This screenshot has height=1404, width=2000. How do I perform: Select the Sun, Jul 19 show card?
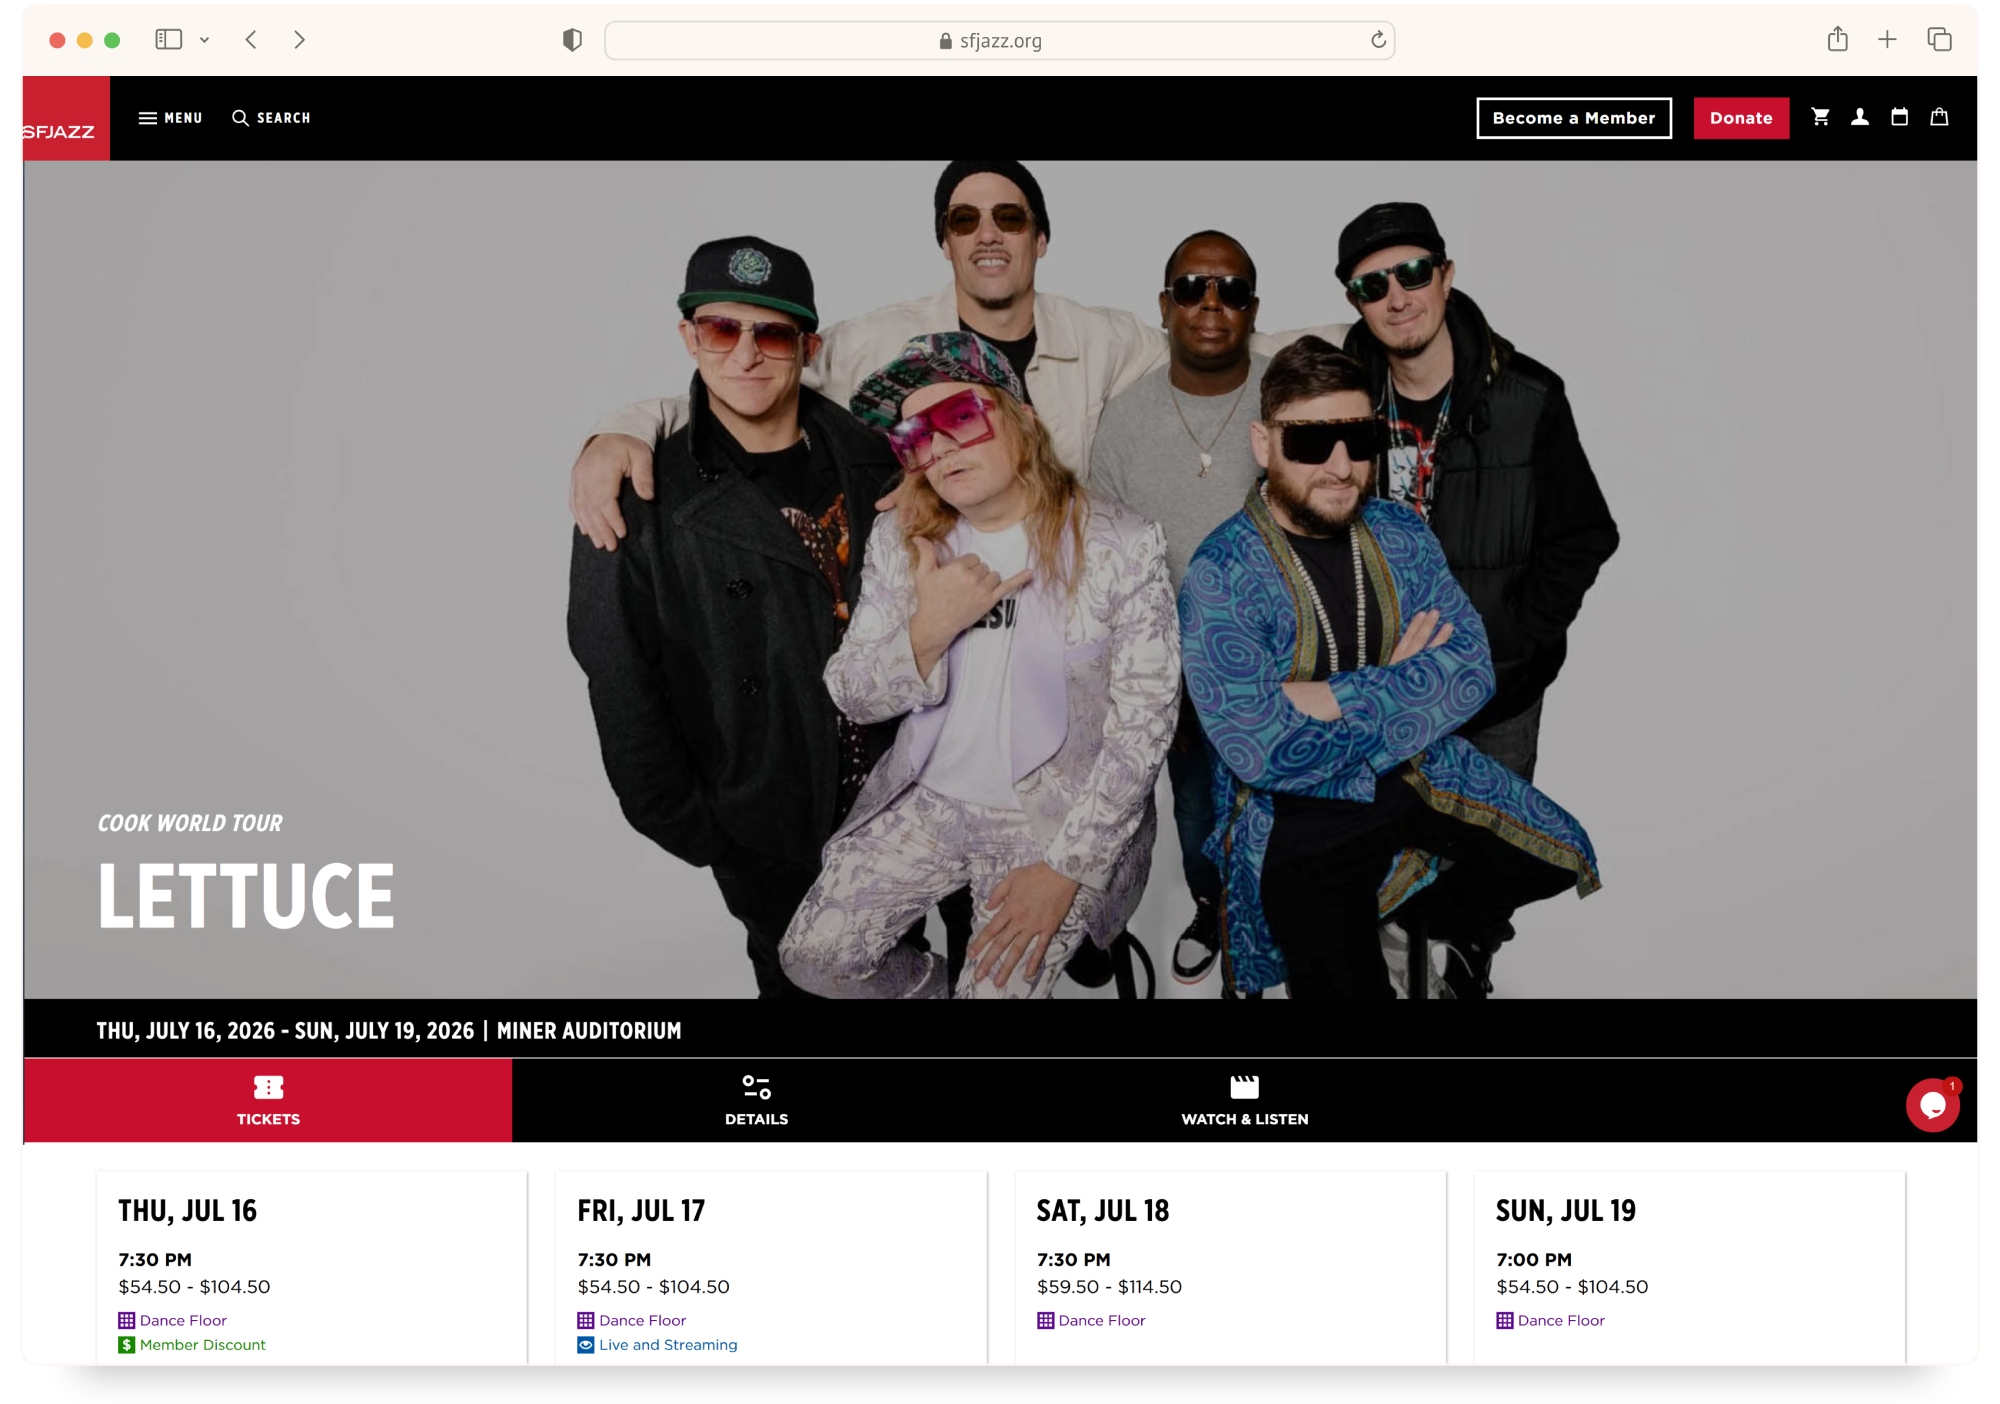1690,1268
